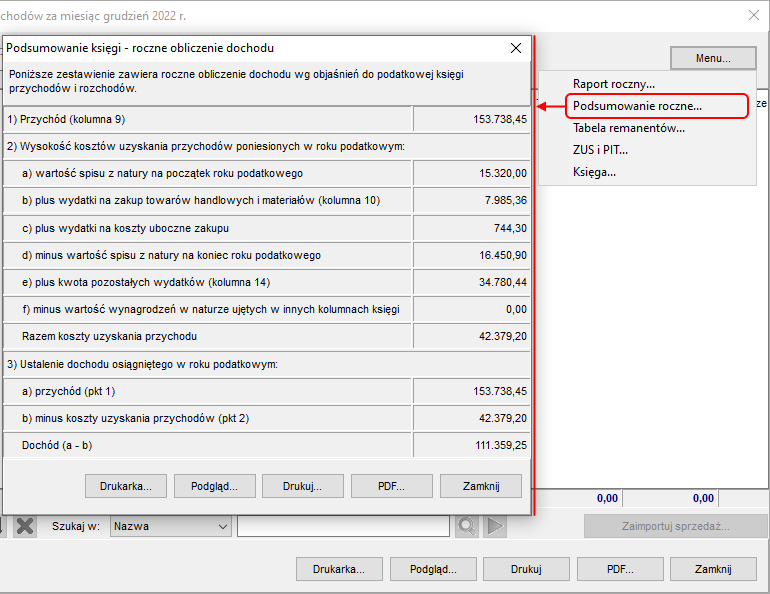Select the value 744,30
Screen dimensions: 770x594
[x=510, y=228]
